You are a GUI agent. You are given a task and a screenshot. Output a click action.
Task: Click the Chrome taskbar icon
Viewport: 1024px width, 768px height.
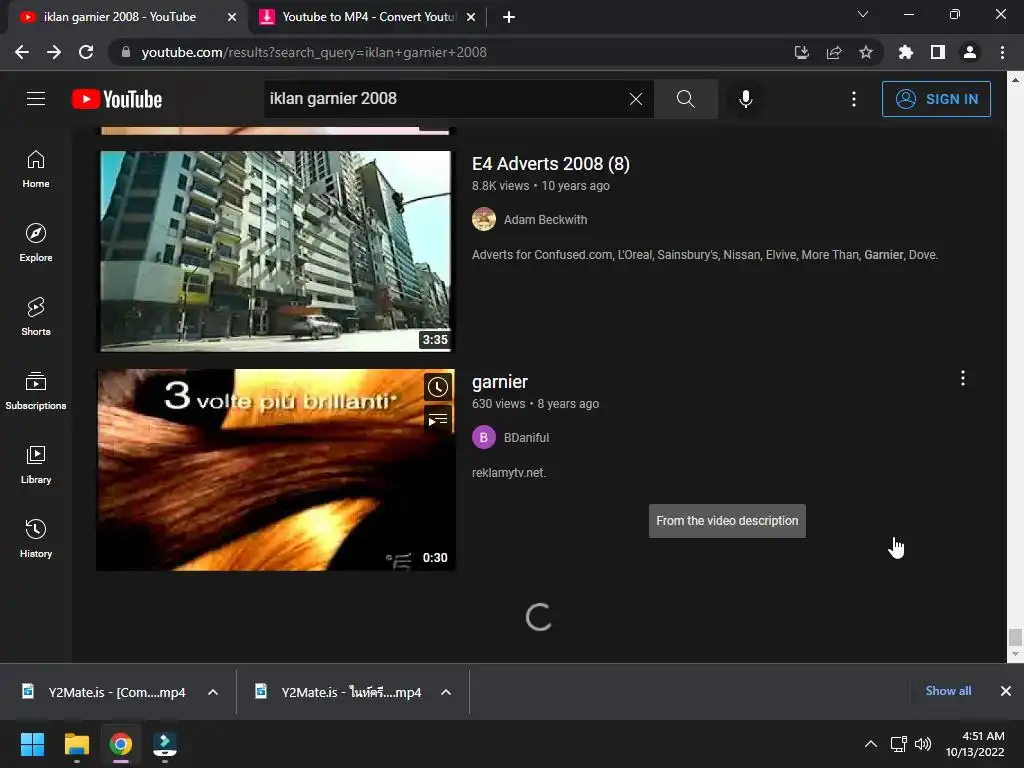tap(120, 744)
